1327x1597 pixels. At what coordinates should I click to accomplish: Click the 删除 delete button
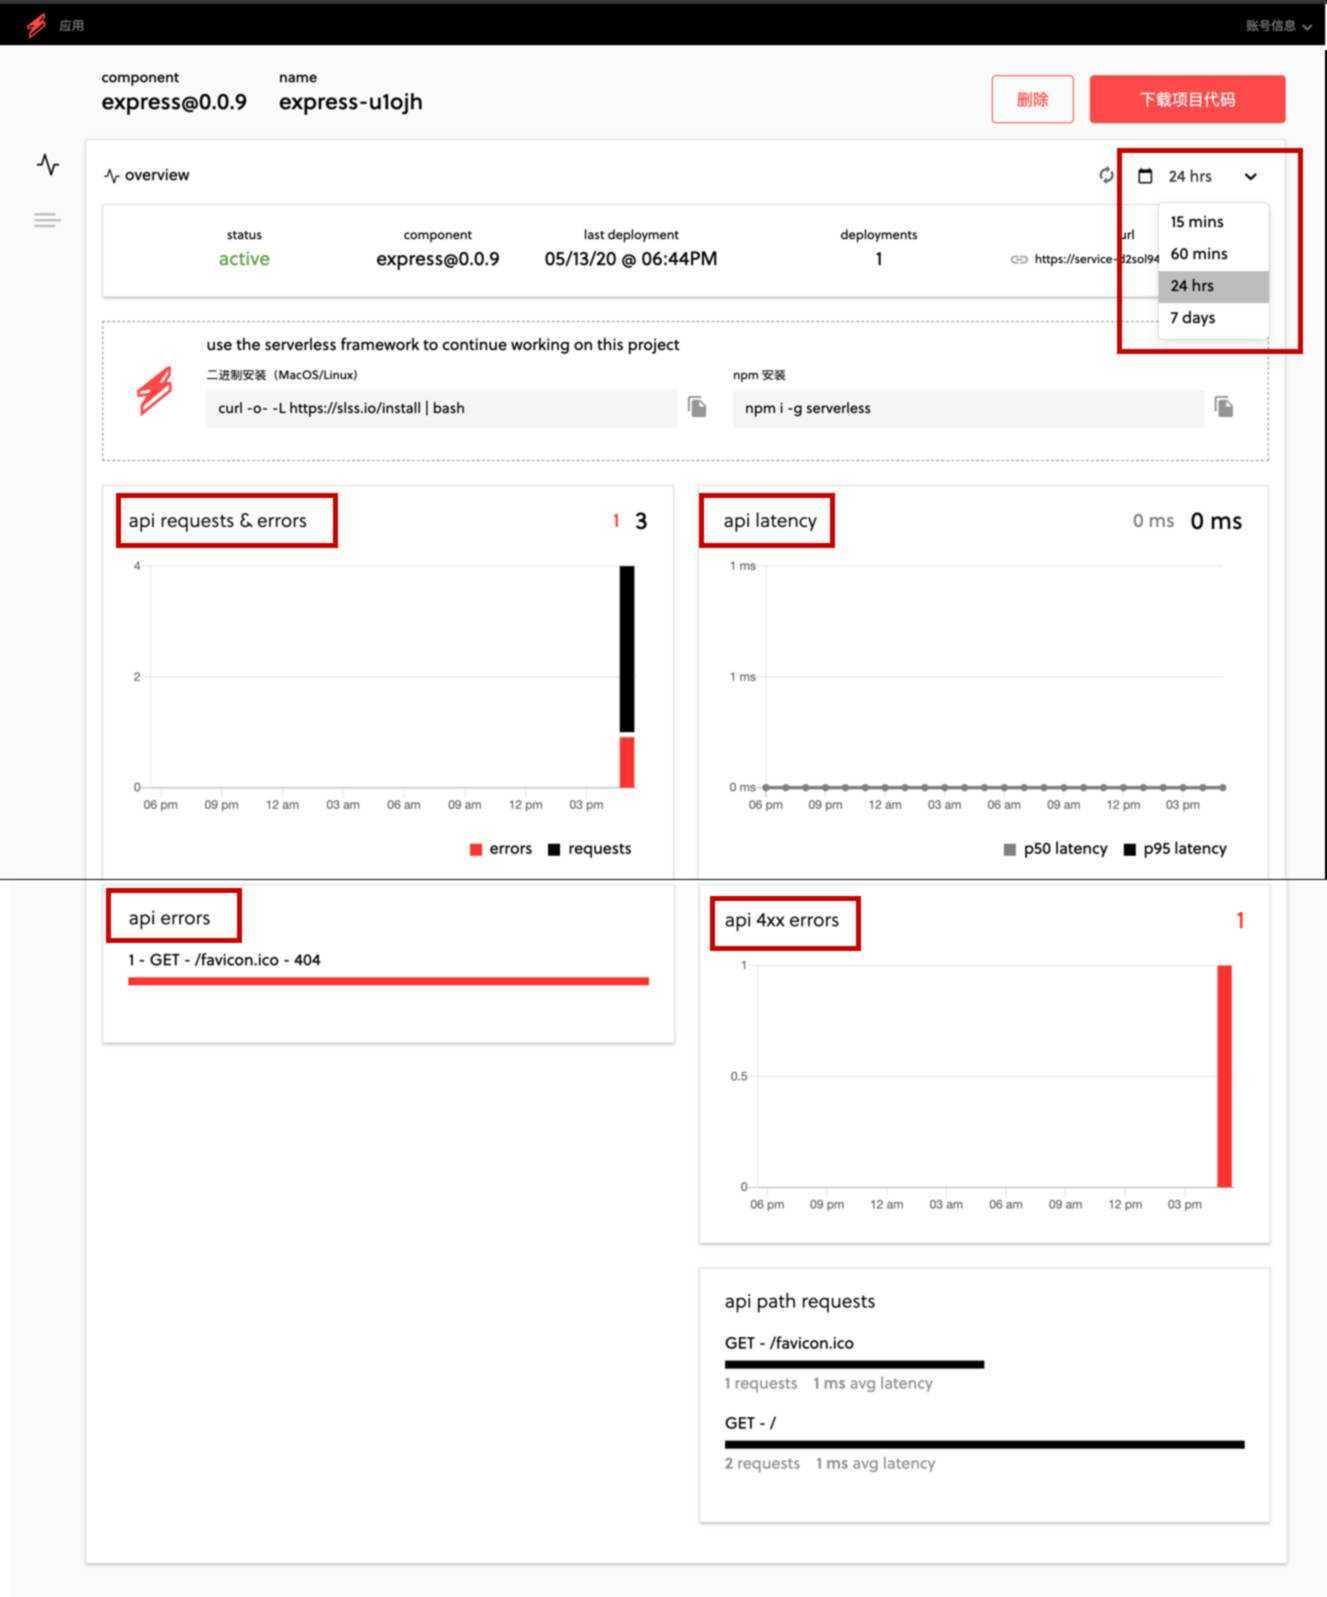[1032, 99]
